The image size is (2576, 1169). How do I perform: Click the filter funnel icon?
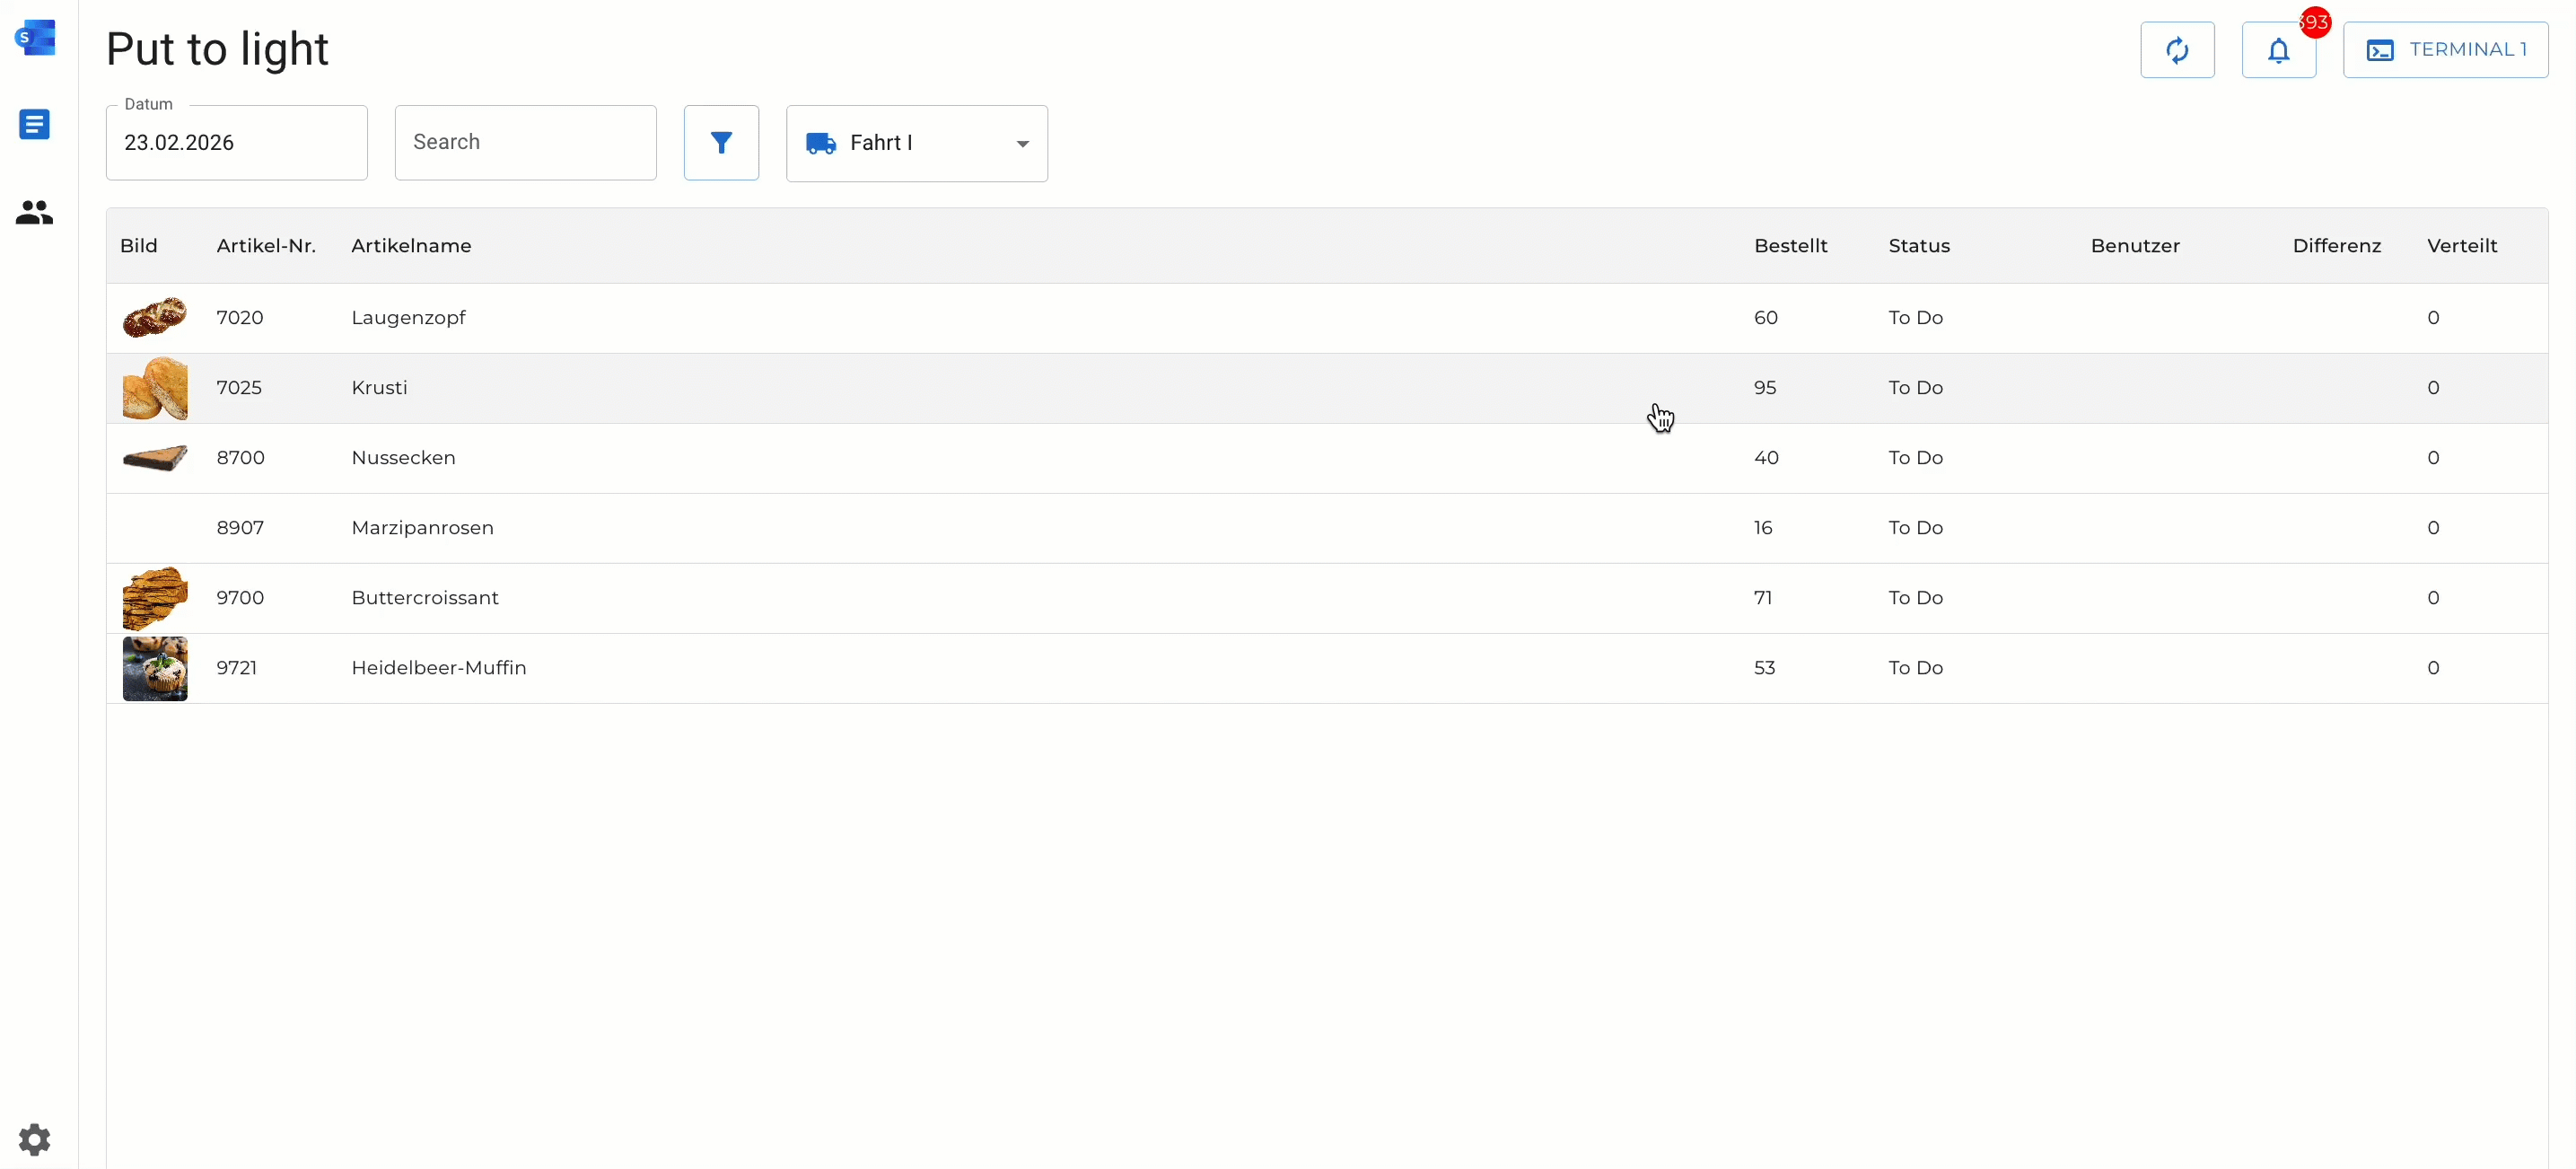(720, 143)
